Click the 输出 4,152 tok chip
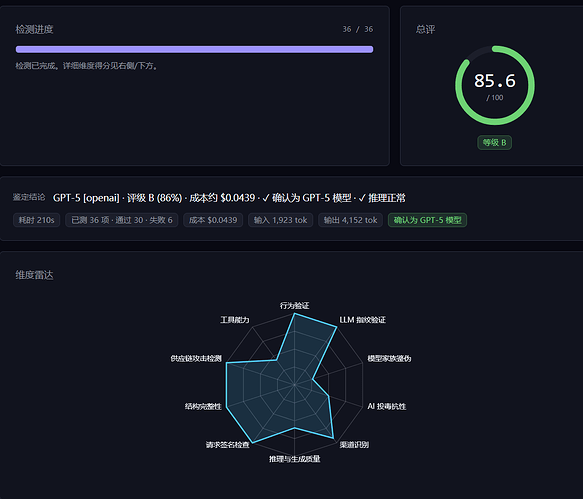The width and height of the screenshot is (583, 499). 350,220
